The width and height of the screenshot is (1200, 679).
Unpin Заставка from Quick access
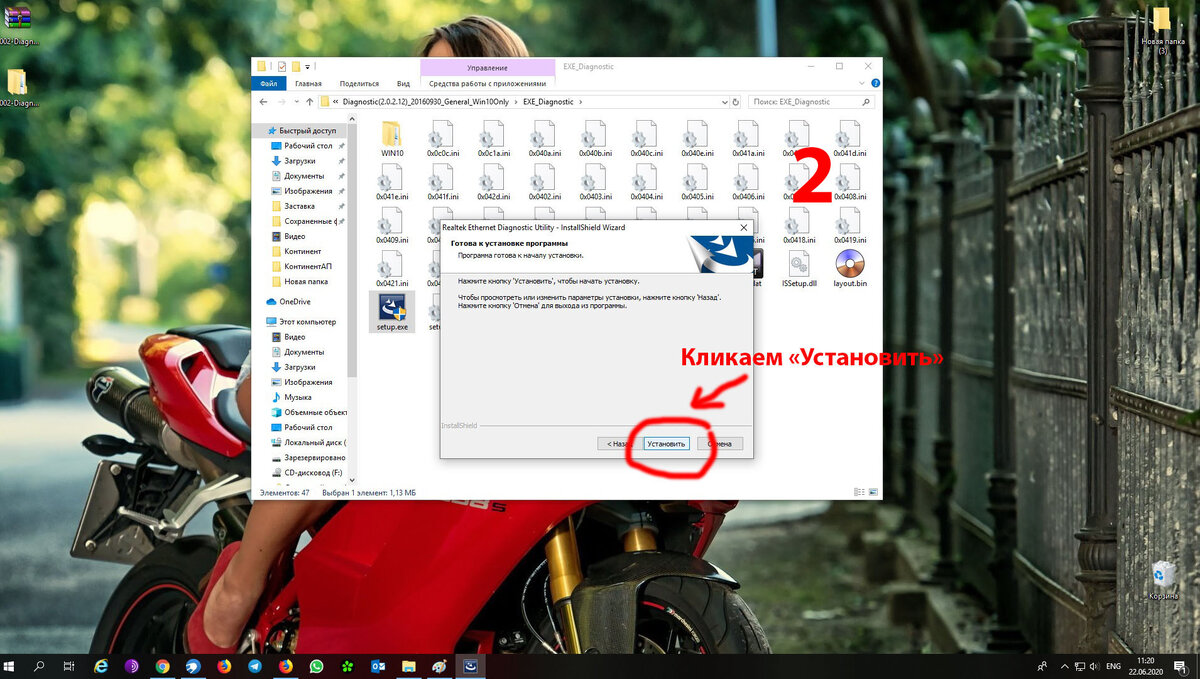coord(341,205)
